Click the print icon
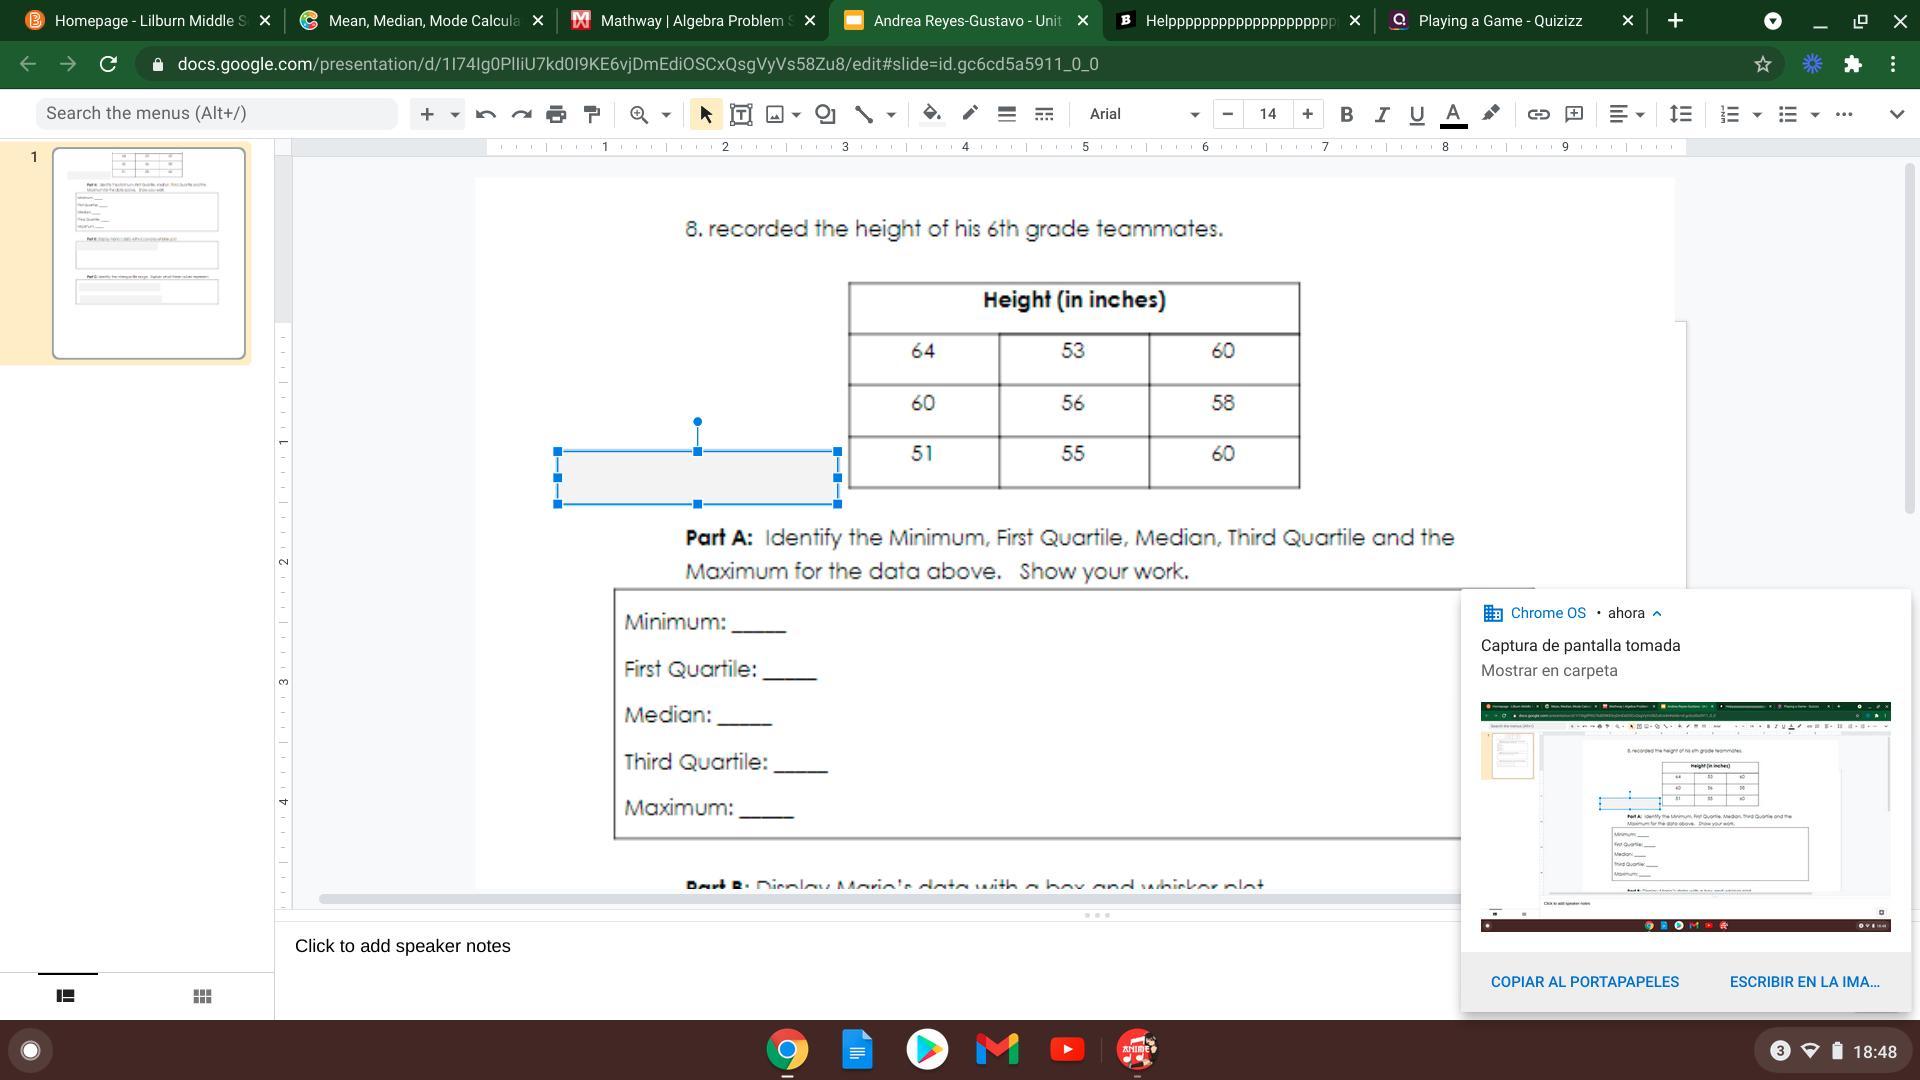This screenshot has width=1920, height=1080. click(556, 114)
